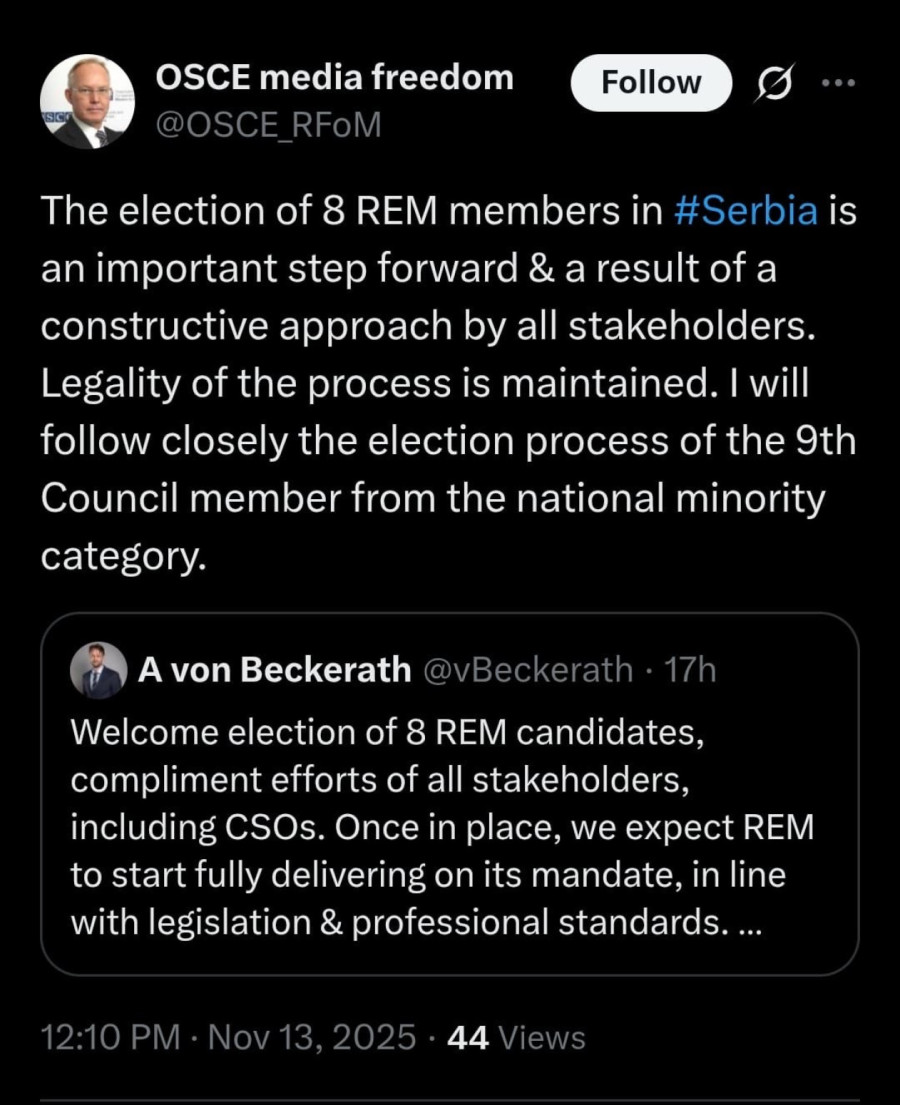This screenshot has height=1105, width=900.
Task: Open the #Serbia hashtag link
Action: pyautogui.click(x=747, y=212)
